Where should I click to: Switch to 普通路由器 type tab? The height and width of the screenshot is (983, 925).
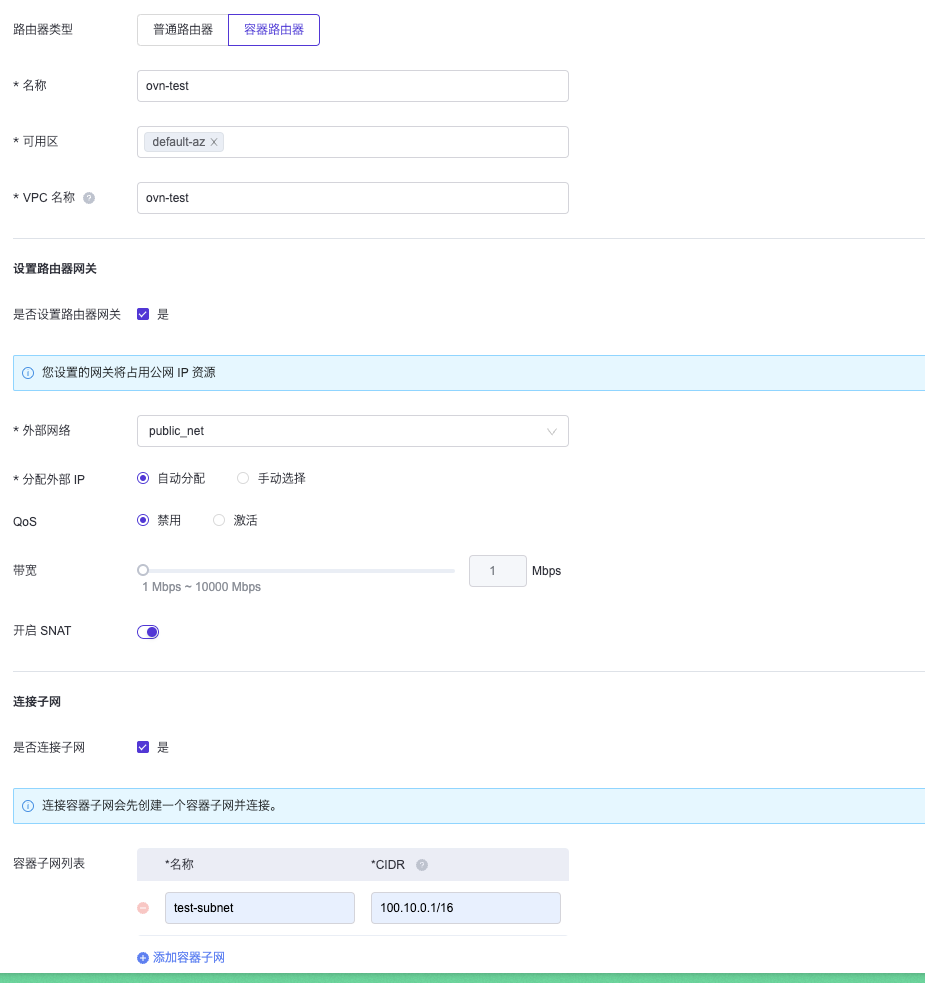click(183, 30)
